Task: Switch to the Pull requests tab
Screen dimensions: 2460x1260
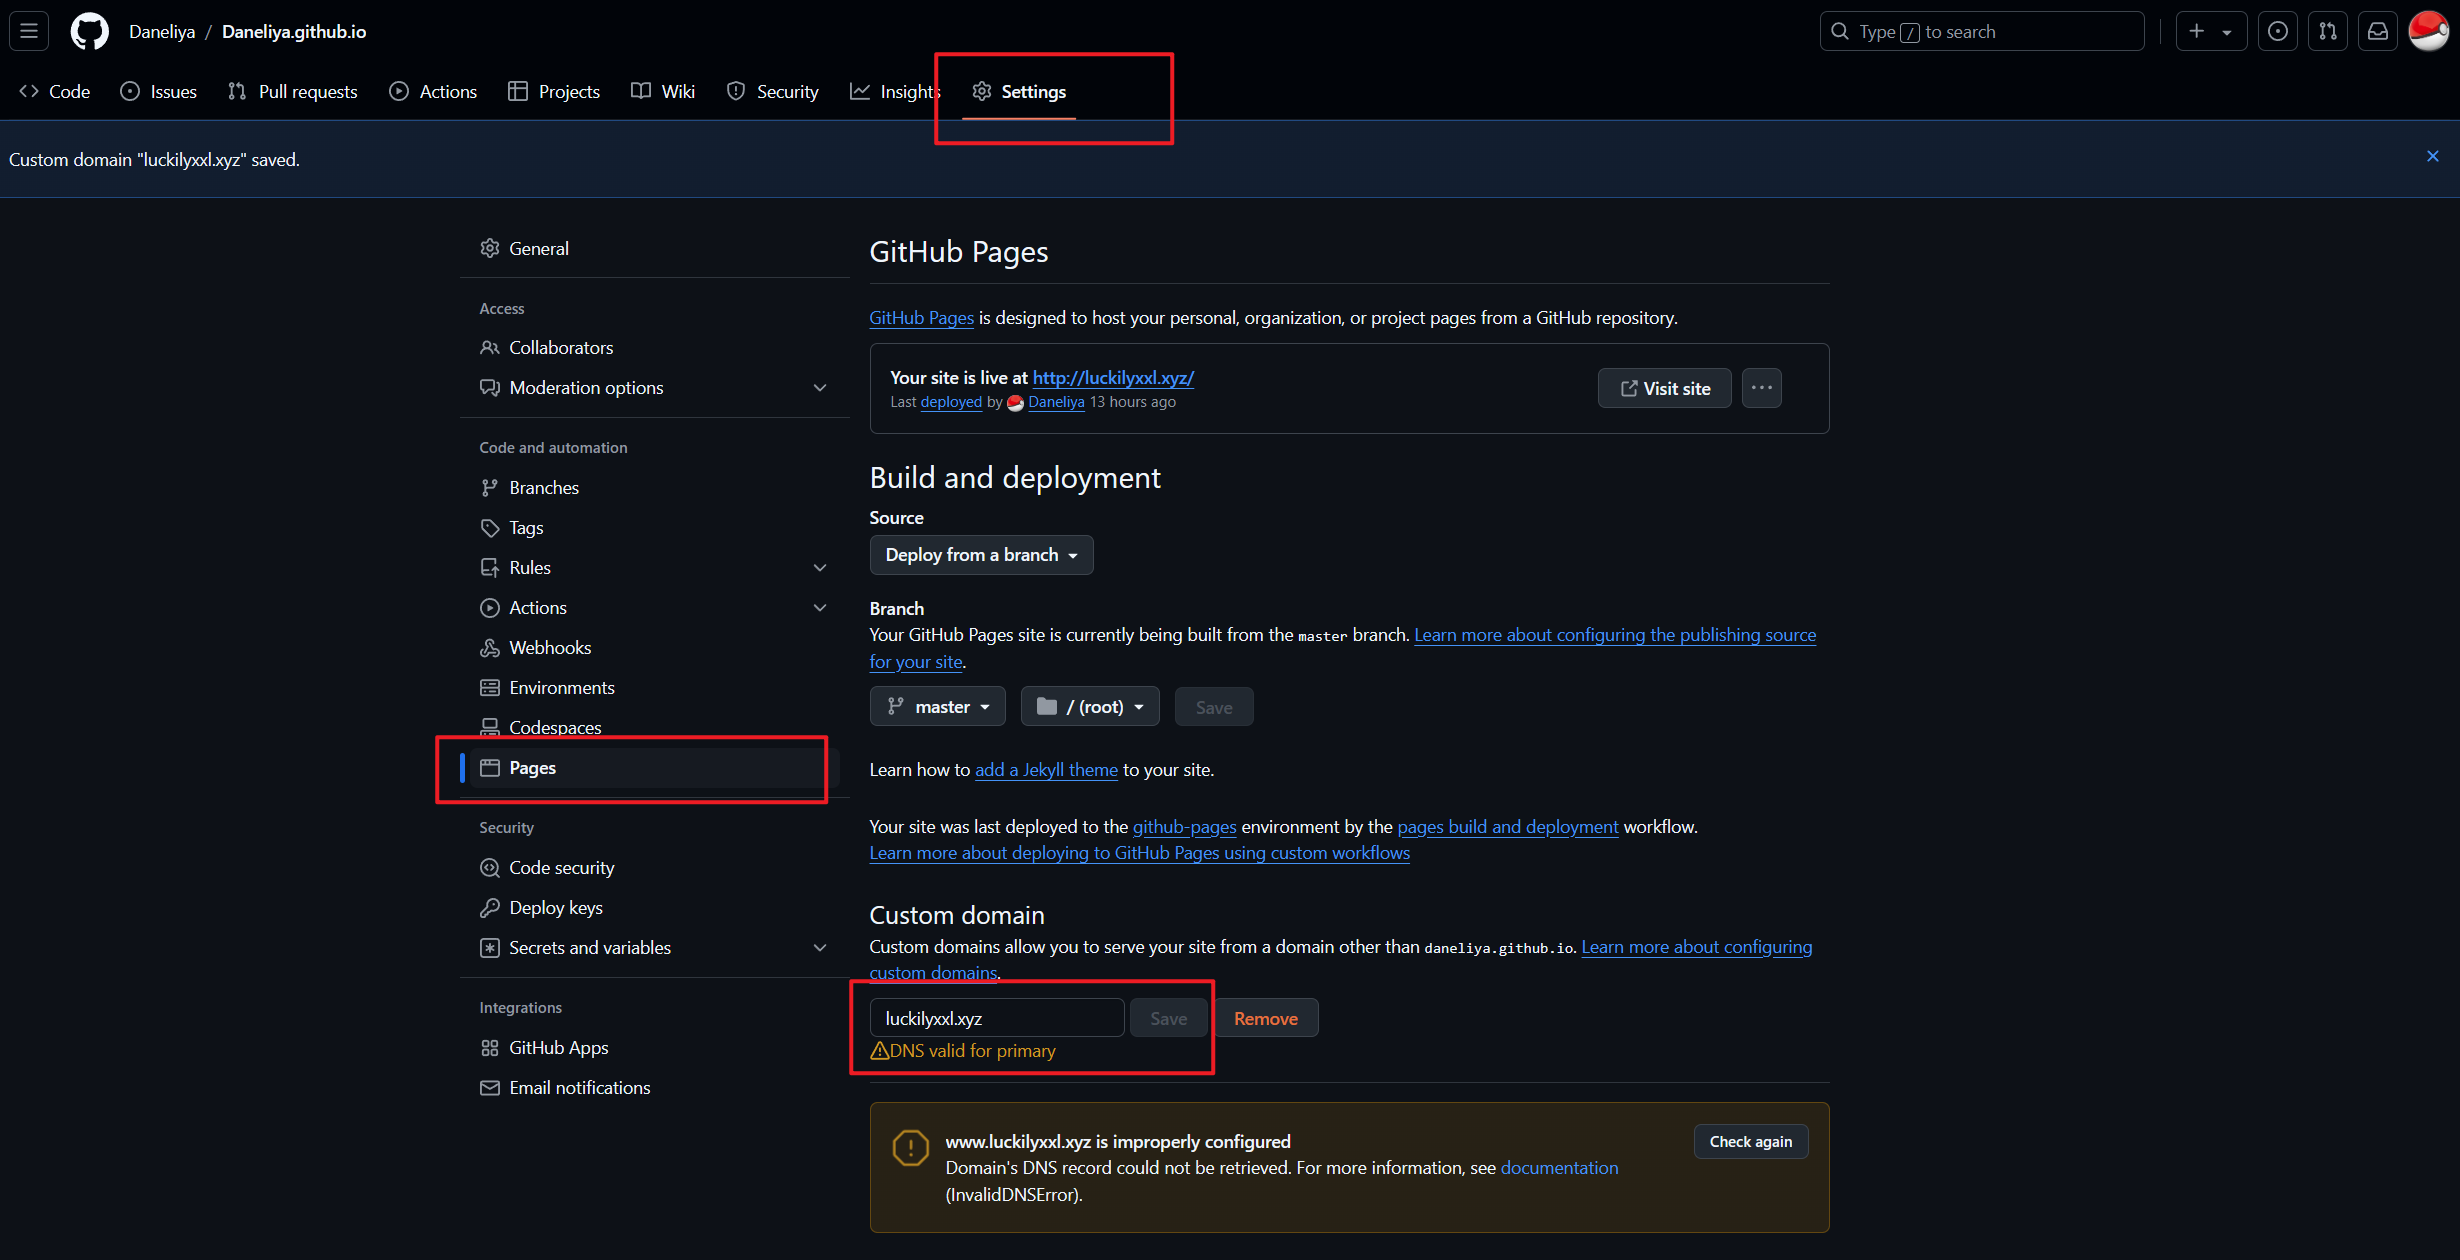Action: pyautogui.click(x=292, y=91)
